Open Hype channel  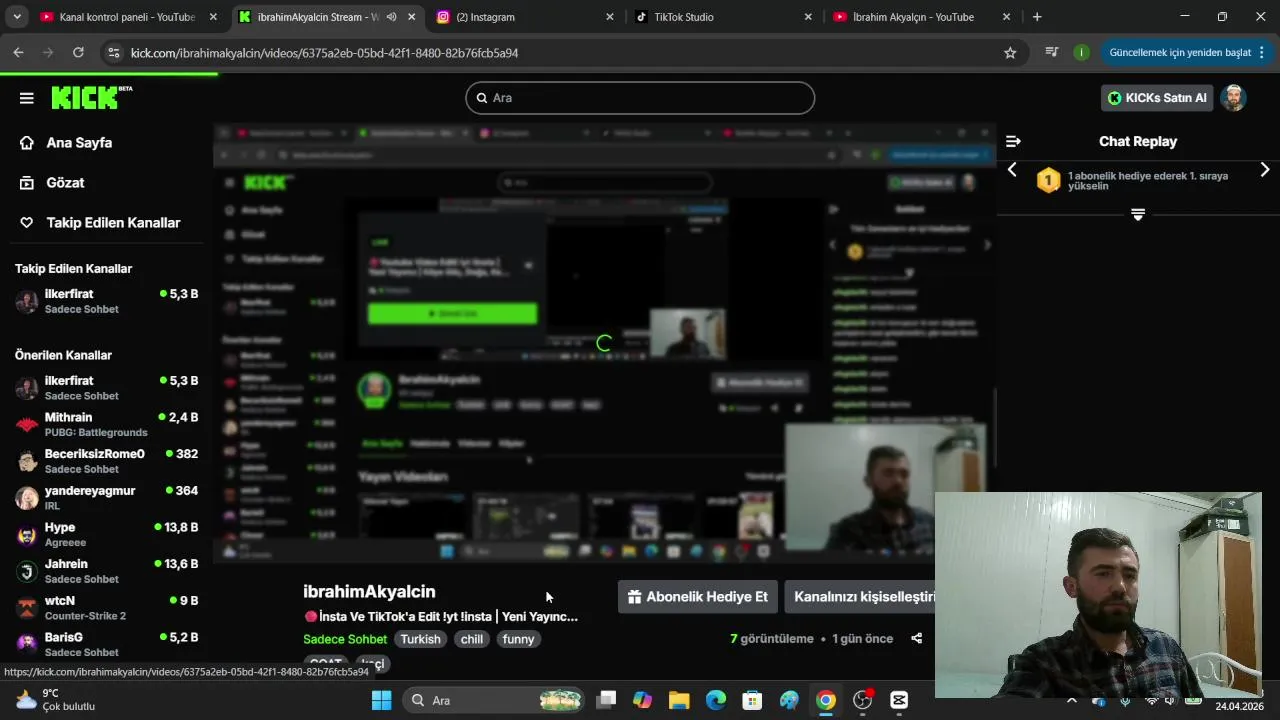(106, 534)
